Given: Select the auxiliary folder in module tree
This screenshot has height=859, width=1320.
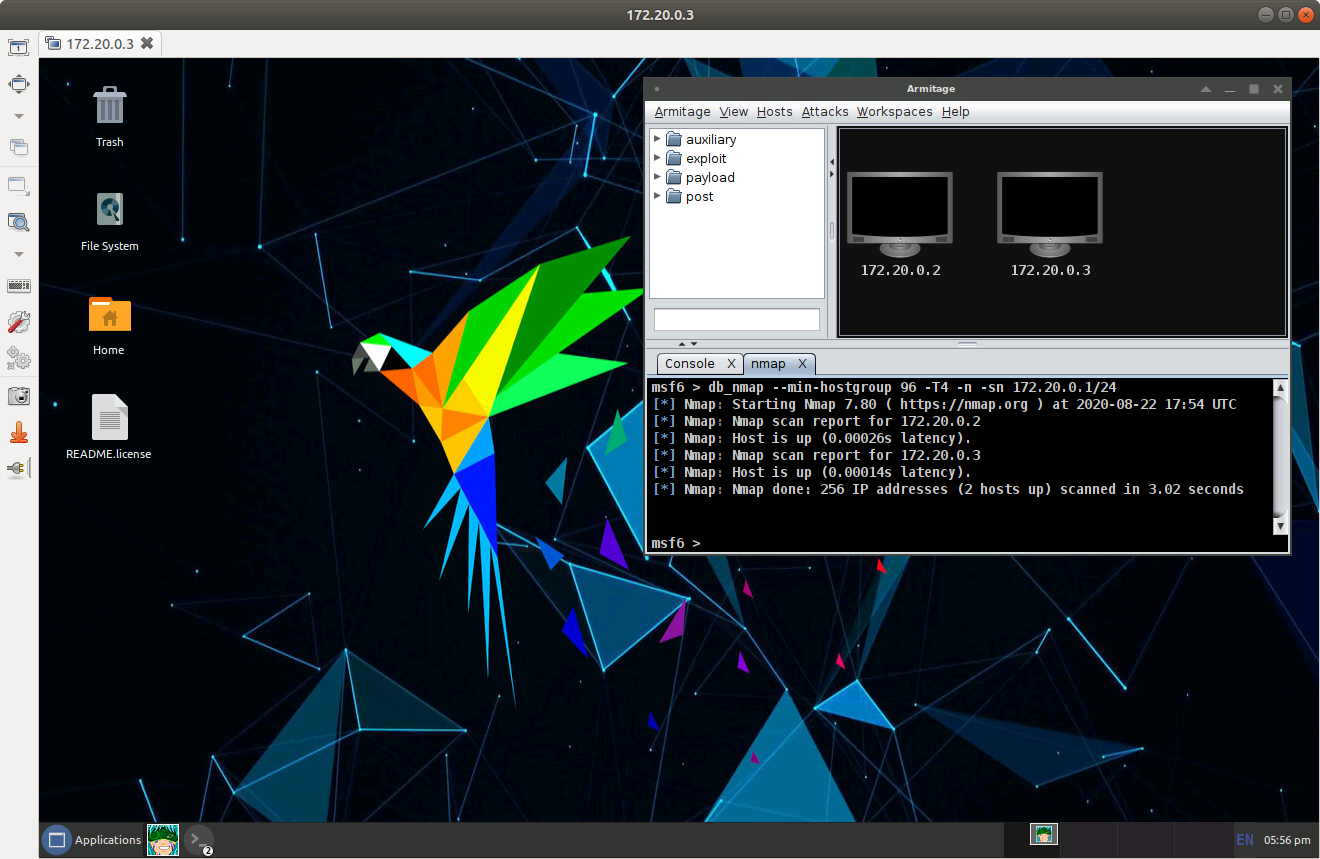Looking at the screenshot, I should (x=701, y=140).
